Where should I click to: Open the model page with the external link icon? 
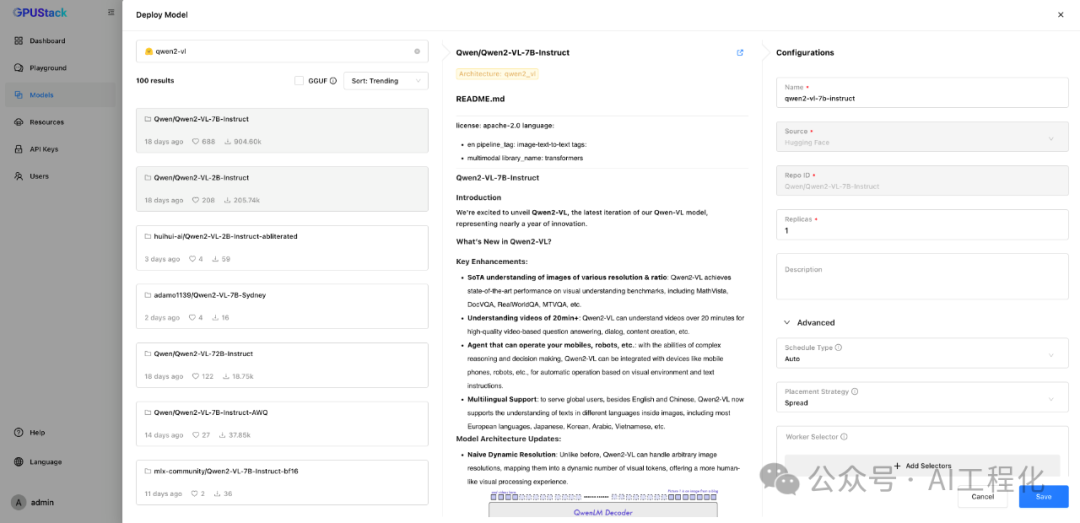[740, 52]
